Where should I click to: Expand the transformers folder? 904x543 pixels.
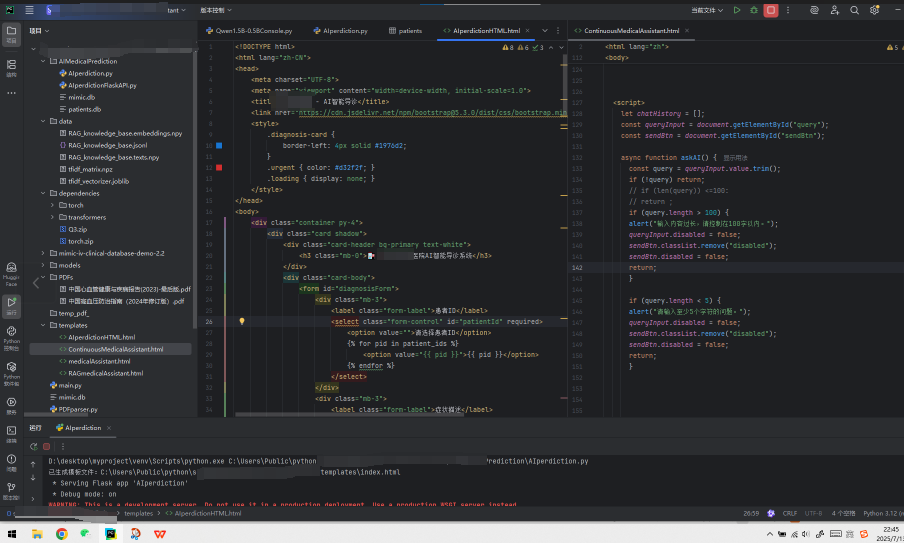(x=52, y=217)
